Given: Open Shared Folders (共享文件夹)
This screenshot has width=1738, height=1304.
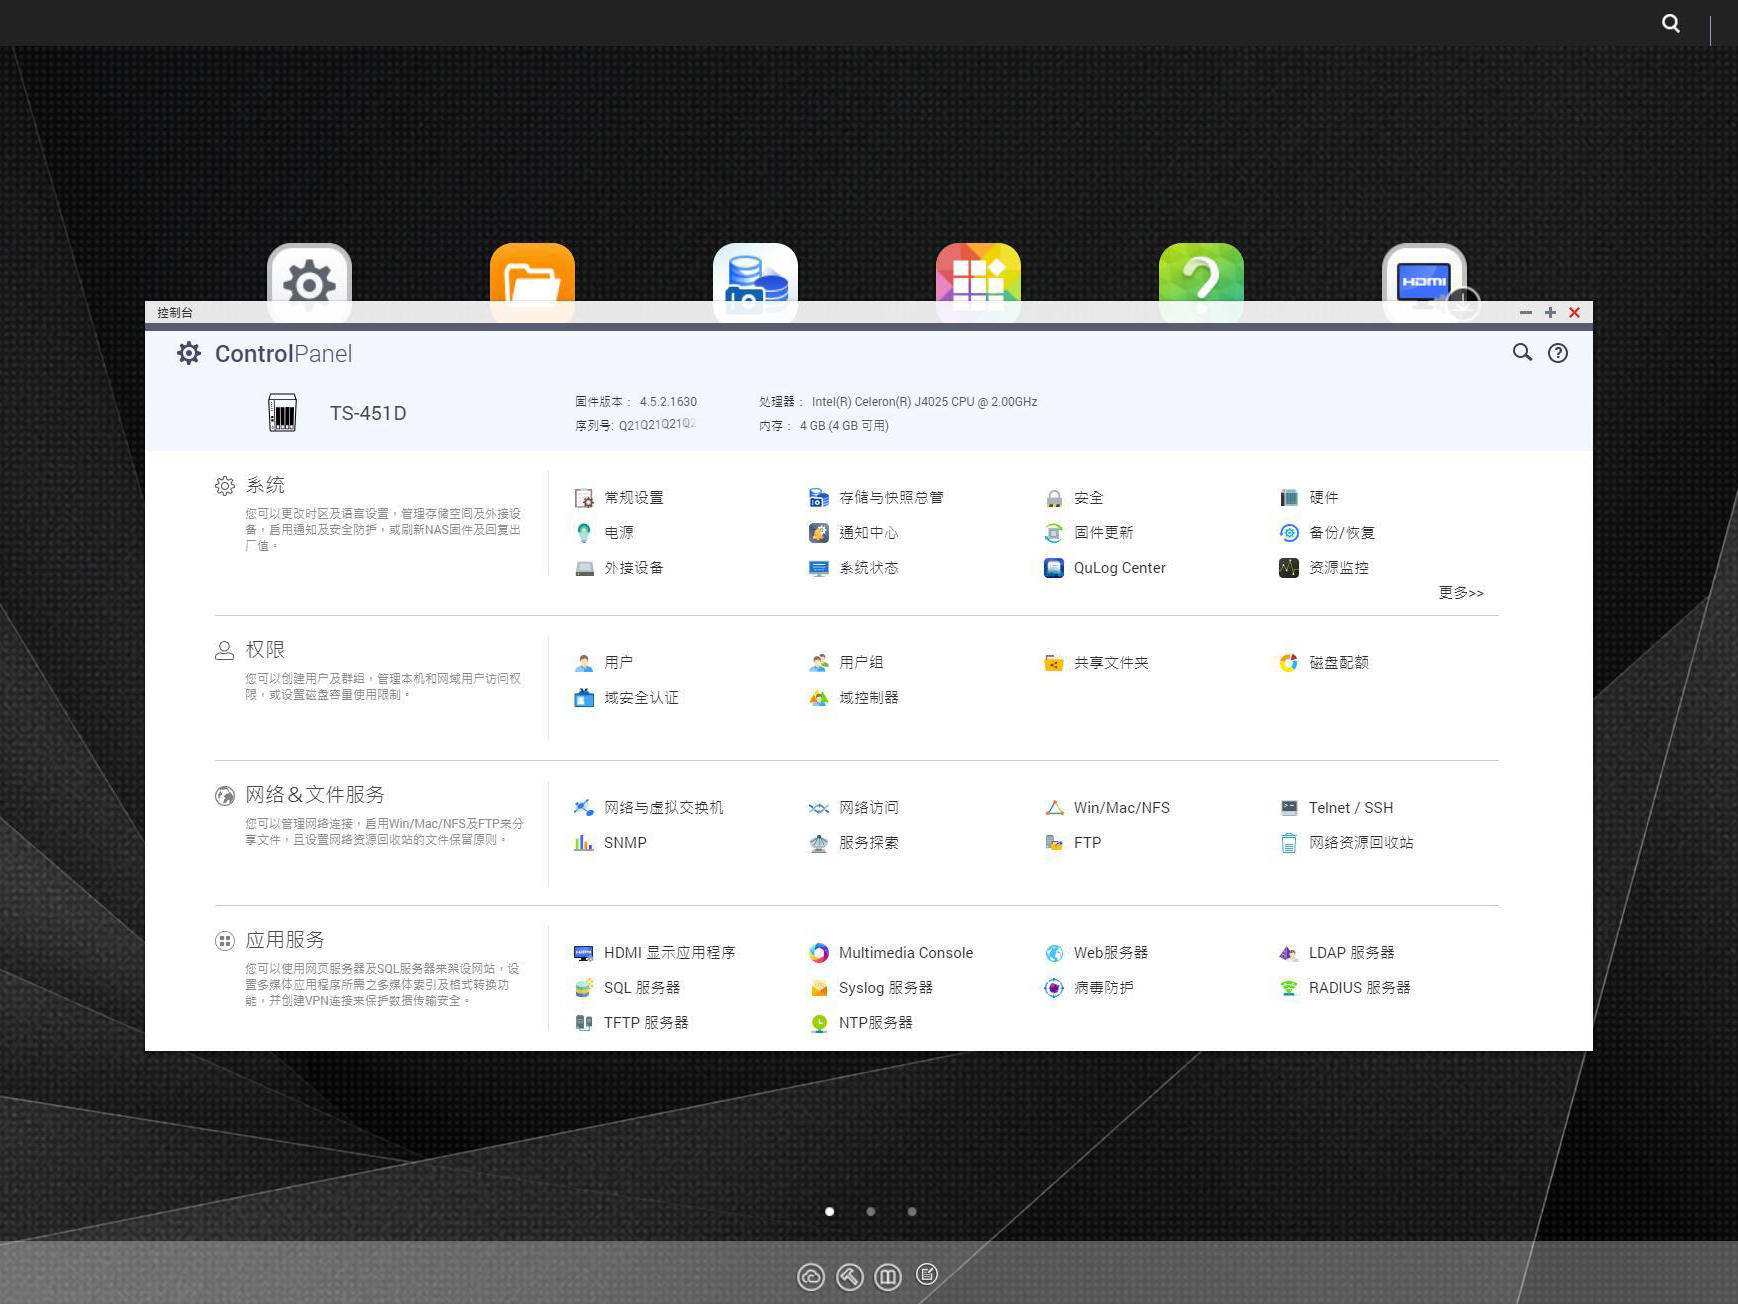Looking at the screenshot, I should (1110, 662).
